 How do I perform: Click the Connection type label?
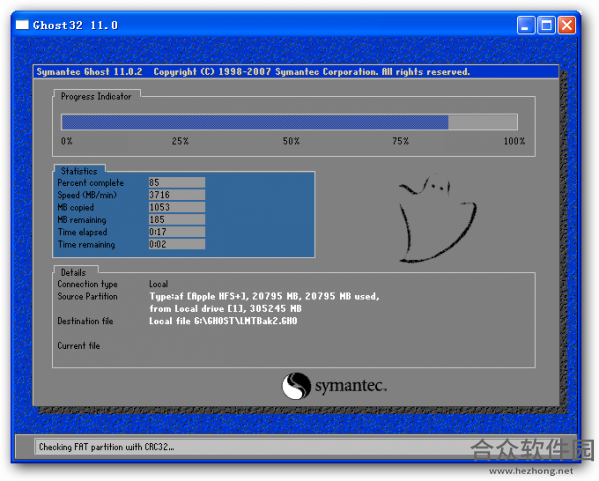pos(87,284)
